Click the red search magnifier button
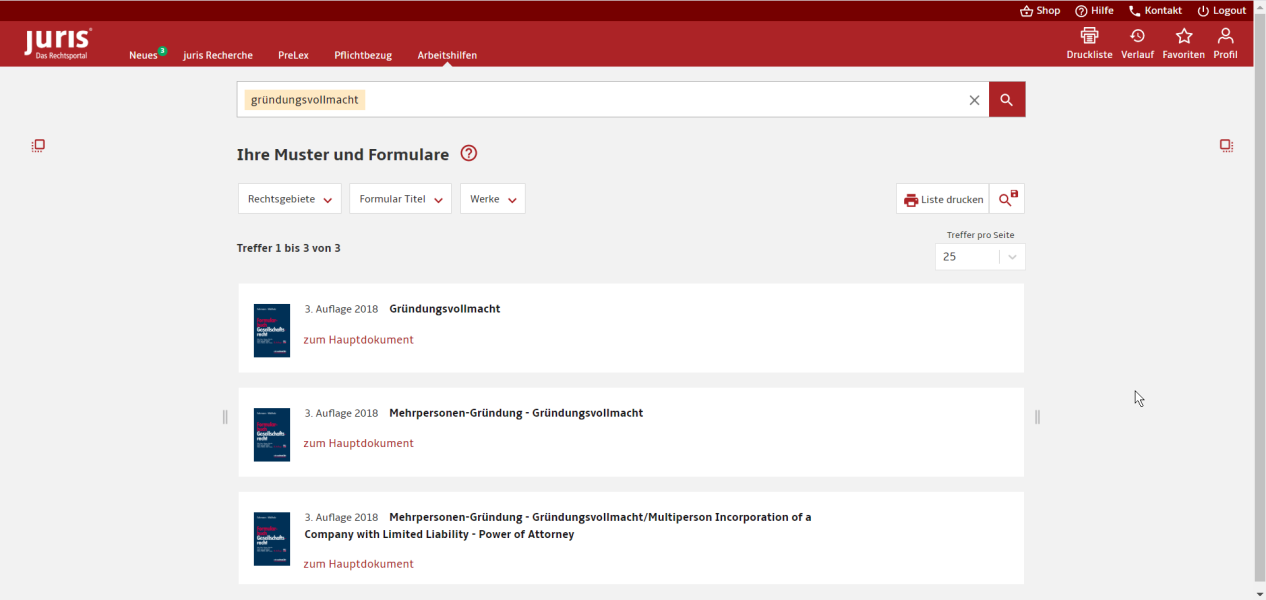The image size is (1266, 600). tap(1007, 100)
